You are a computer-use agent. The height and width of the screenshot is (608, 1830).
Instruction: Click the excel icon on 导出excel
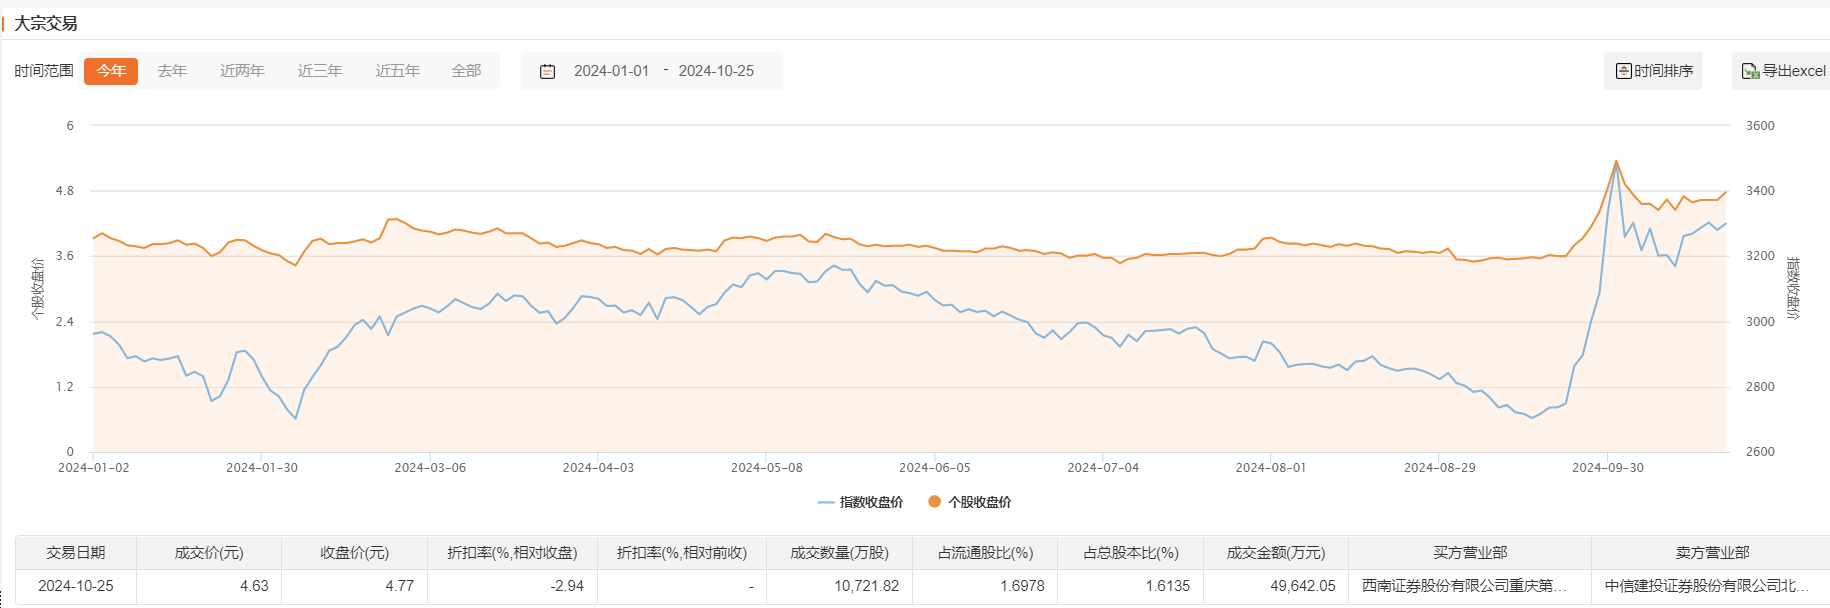[1750, 71]
